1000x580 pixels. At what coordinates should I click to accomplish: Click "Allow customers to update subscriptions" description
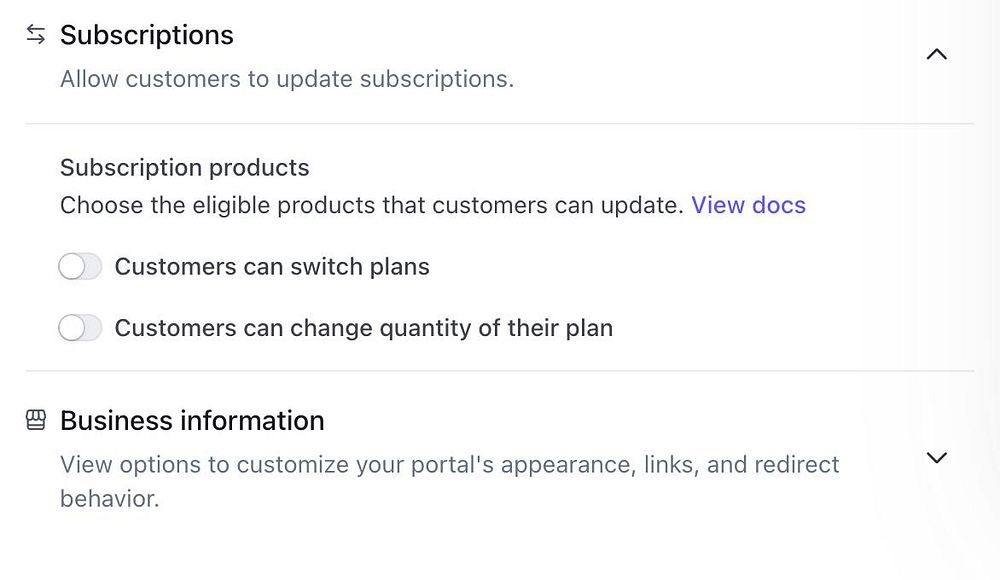click(x=287, y=79)
